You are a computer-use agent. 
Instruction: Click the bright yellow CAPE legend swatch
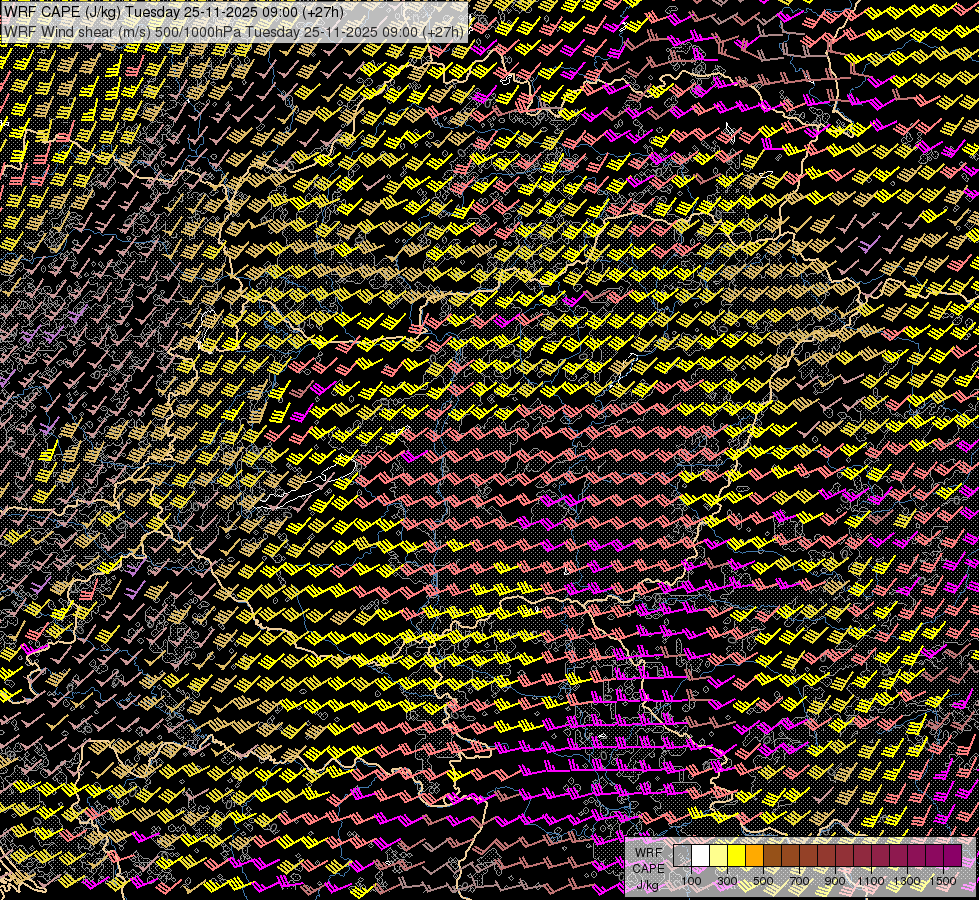[737, 855]
